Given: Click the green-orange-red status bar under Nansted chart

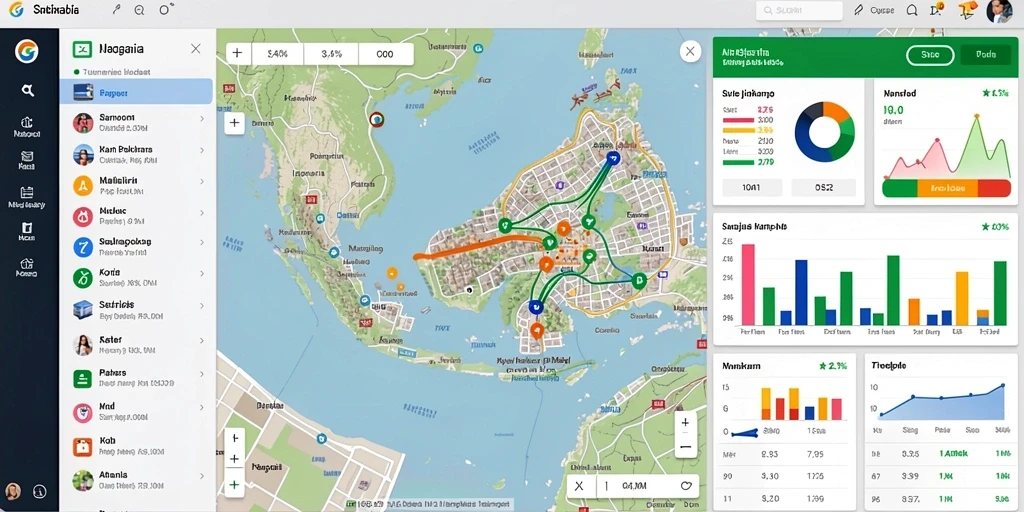Looking at the screenshot, I should pos(946,188).
